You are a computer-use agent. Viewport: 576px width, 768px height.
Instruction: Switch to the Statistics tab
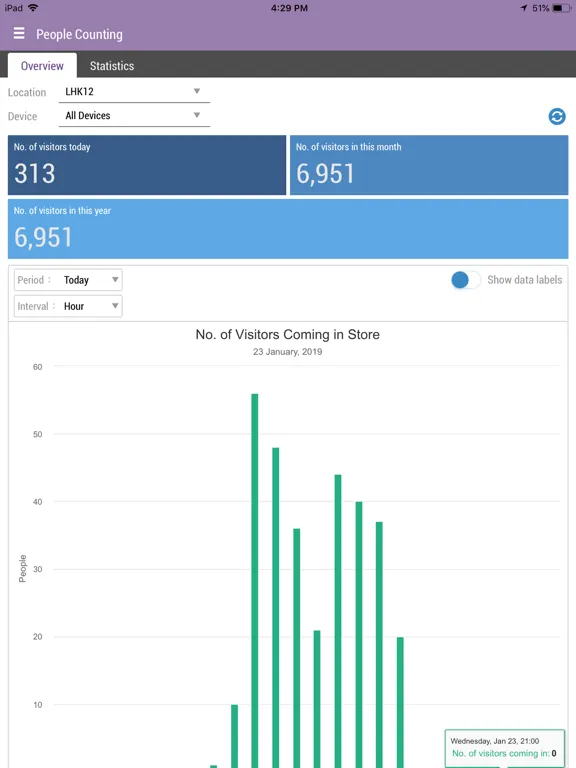112,66
